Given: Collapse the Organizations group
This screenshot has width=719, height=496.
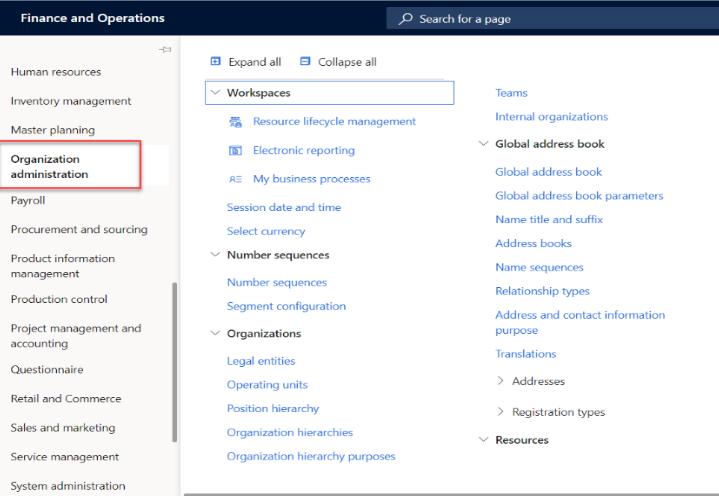Looking at the screenshot, I should click(x=215, y=333).
